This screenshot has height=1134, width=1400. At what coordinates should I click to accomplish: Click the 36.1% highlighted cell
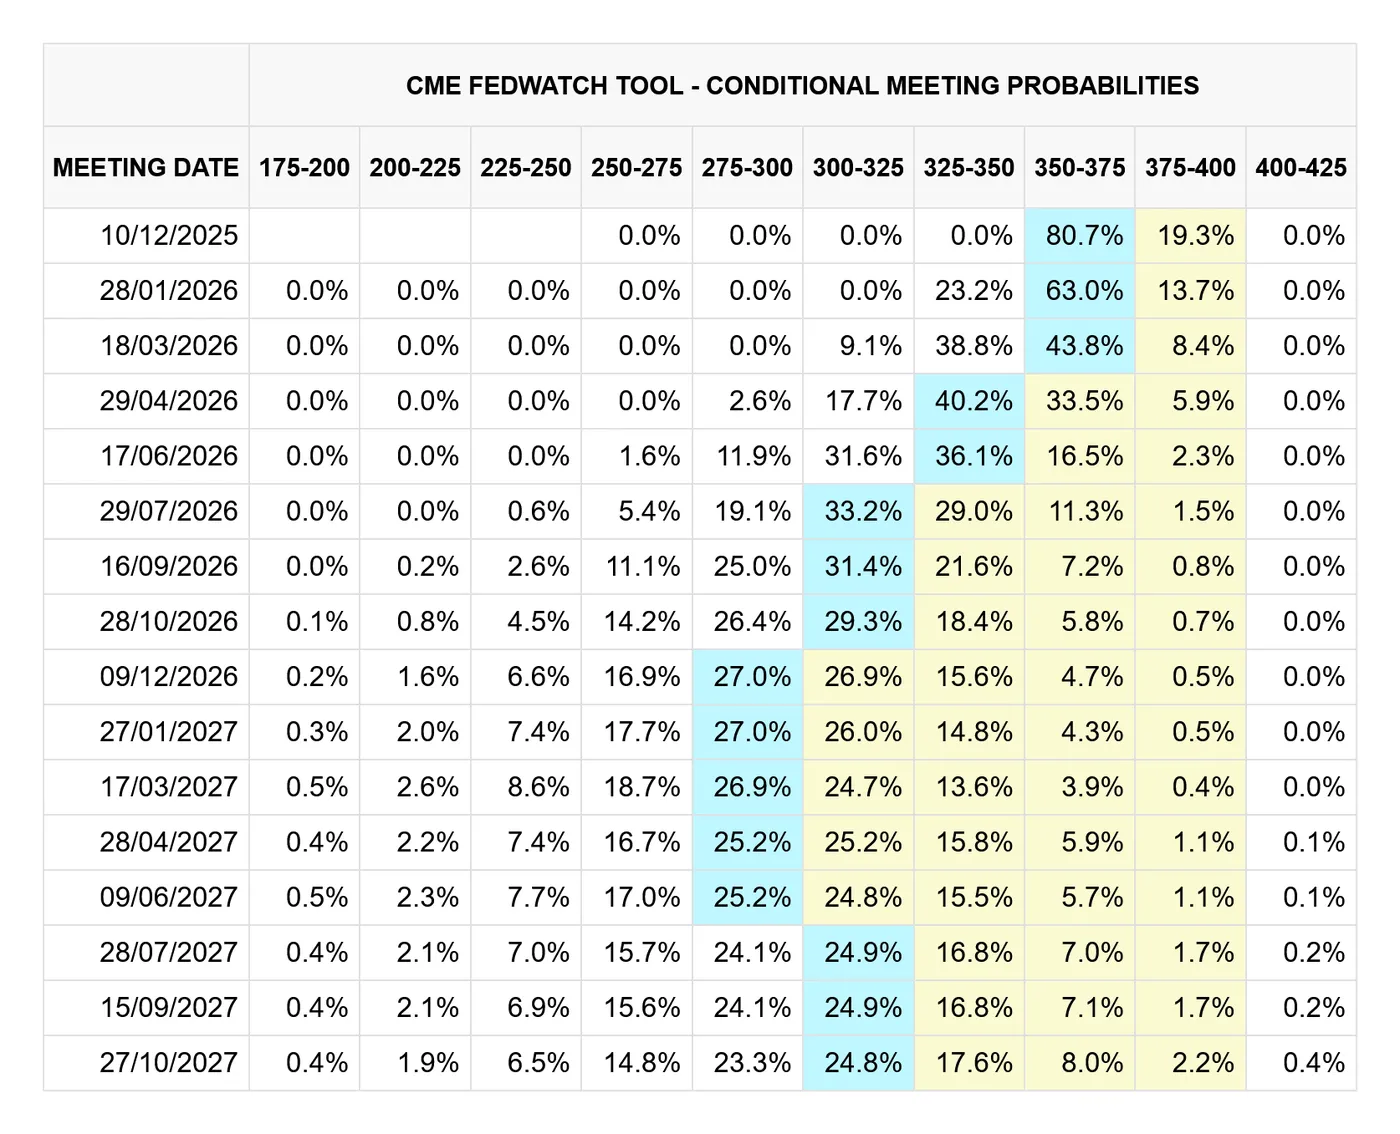coord(973,456)
